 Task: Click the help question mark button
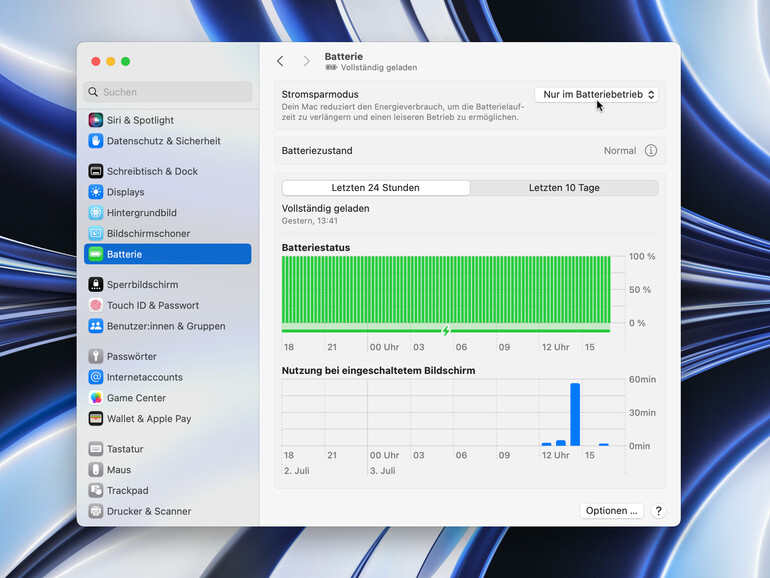[x=658, y=510]
